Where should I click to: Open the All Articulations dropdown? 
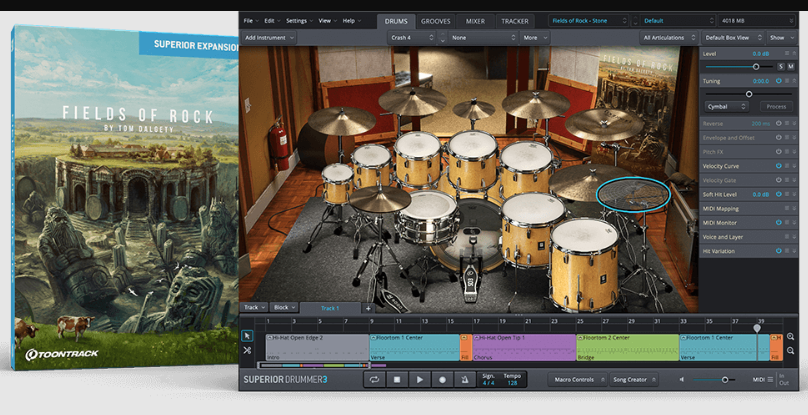668,37
